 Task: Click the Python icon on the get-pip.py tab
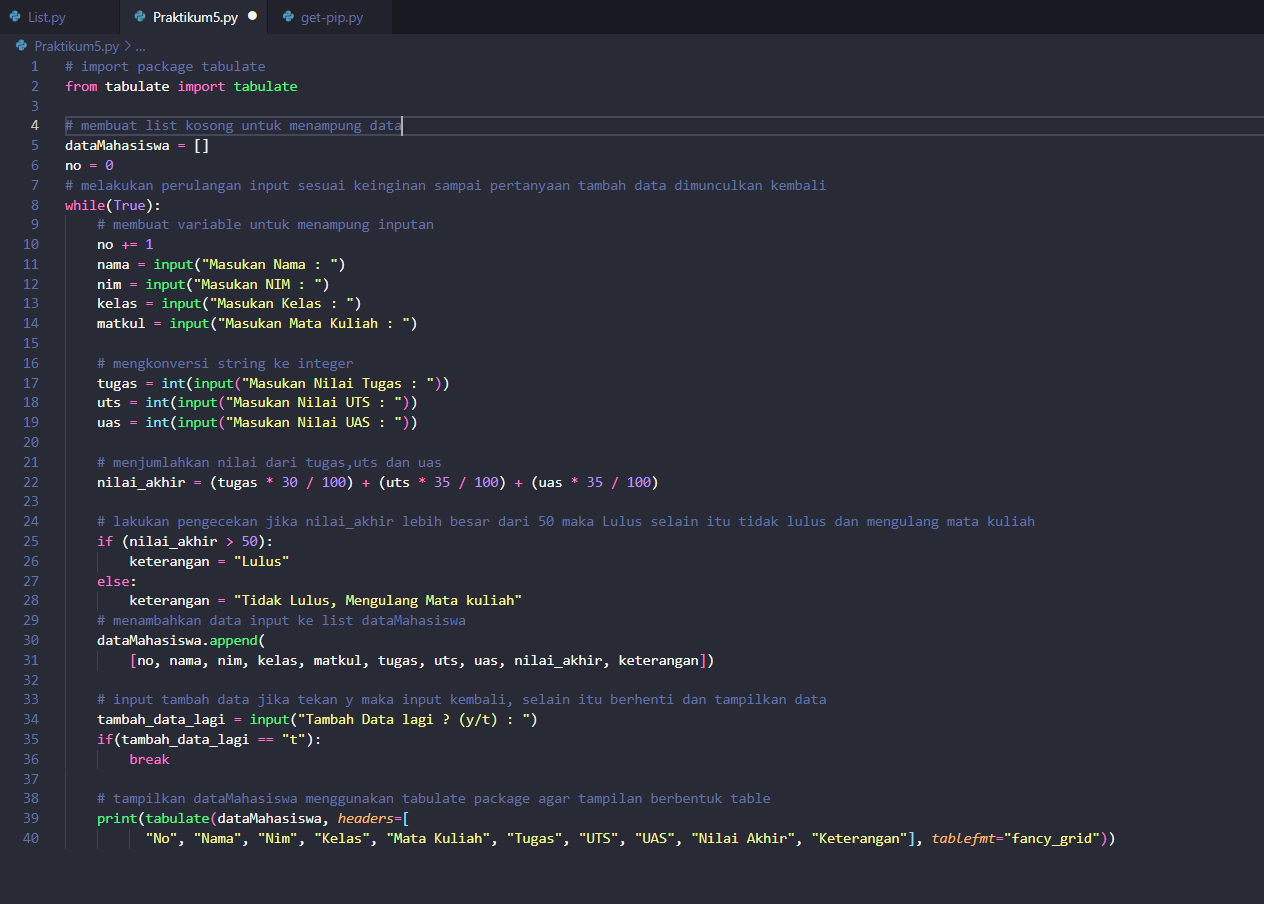coord(289,17)
